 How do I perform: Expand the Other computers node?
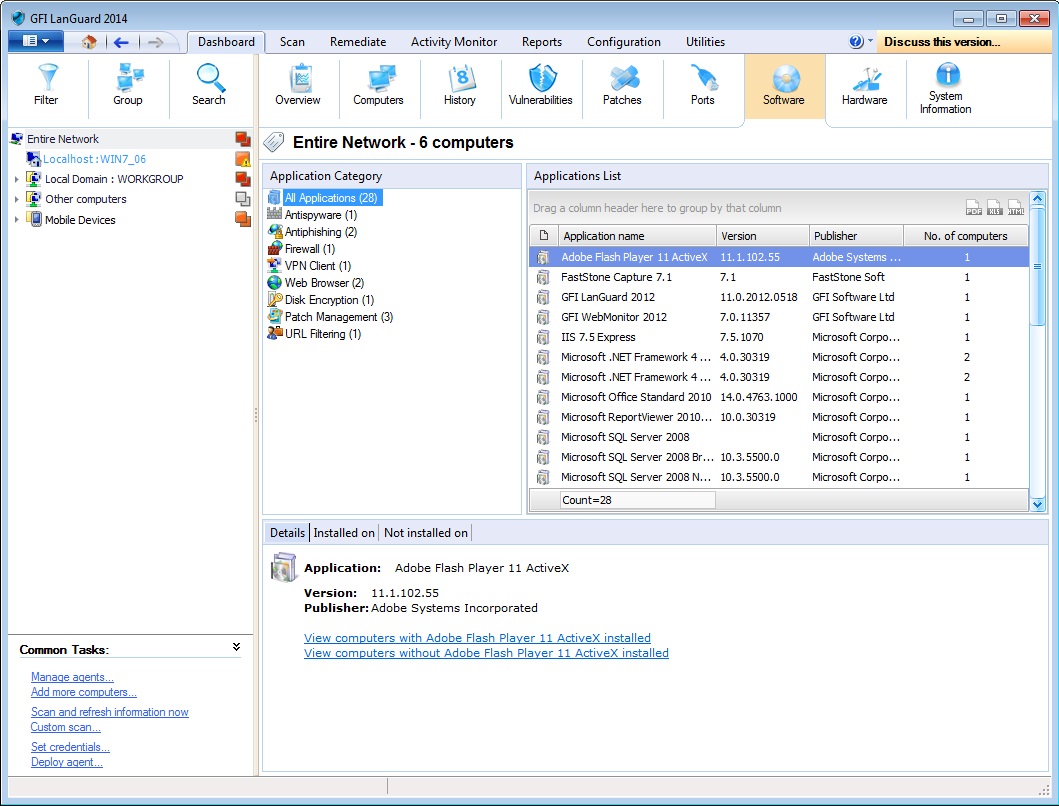click(x=16, y=199)
